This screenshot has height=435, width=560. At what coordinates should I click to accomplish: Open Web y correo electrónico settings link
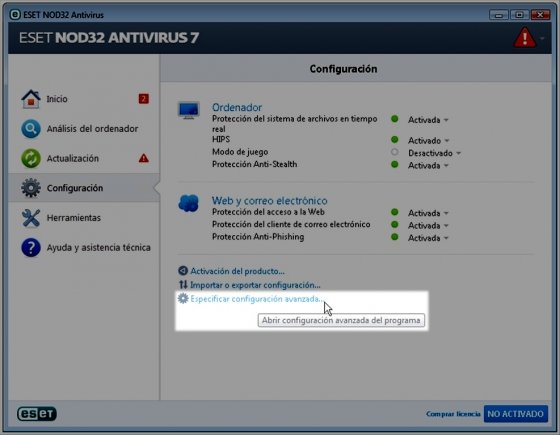point(270,200)
